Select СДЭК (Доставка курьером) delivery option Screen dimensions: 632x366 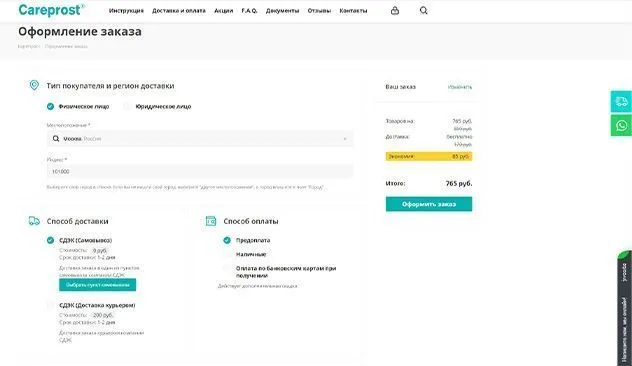point(50,305)
